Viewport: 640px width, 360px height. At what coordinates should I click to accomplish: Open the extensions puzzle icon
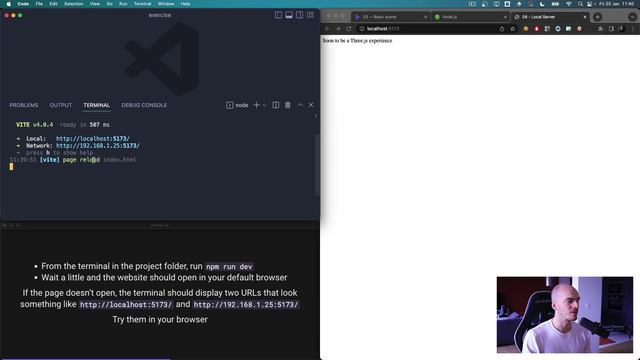[600, 29]
